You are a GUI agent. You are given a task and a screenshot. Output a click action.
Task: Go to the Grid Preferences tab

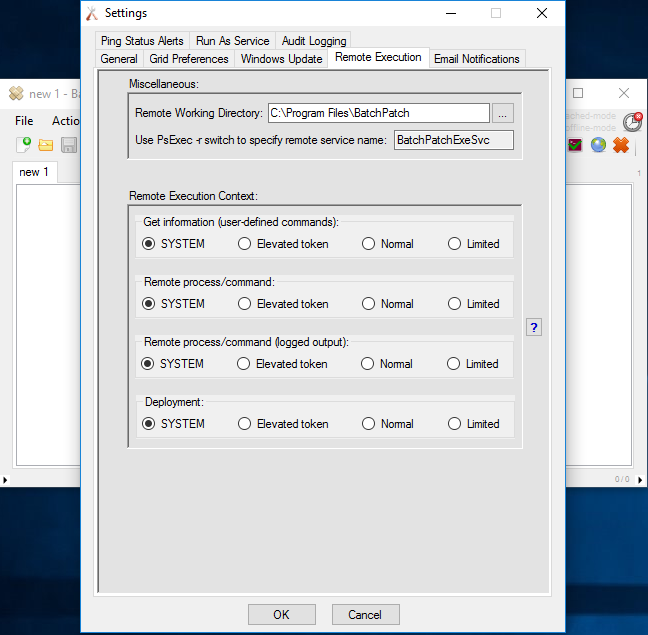189,59
